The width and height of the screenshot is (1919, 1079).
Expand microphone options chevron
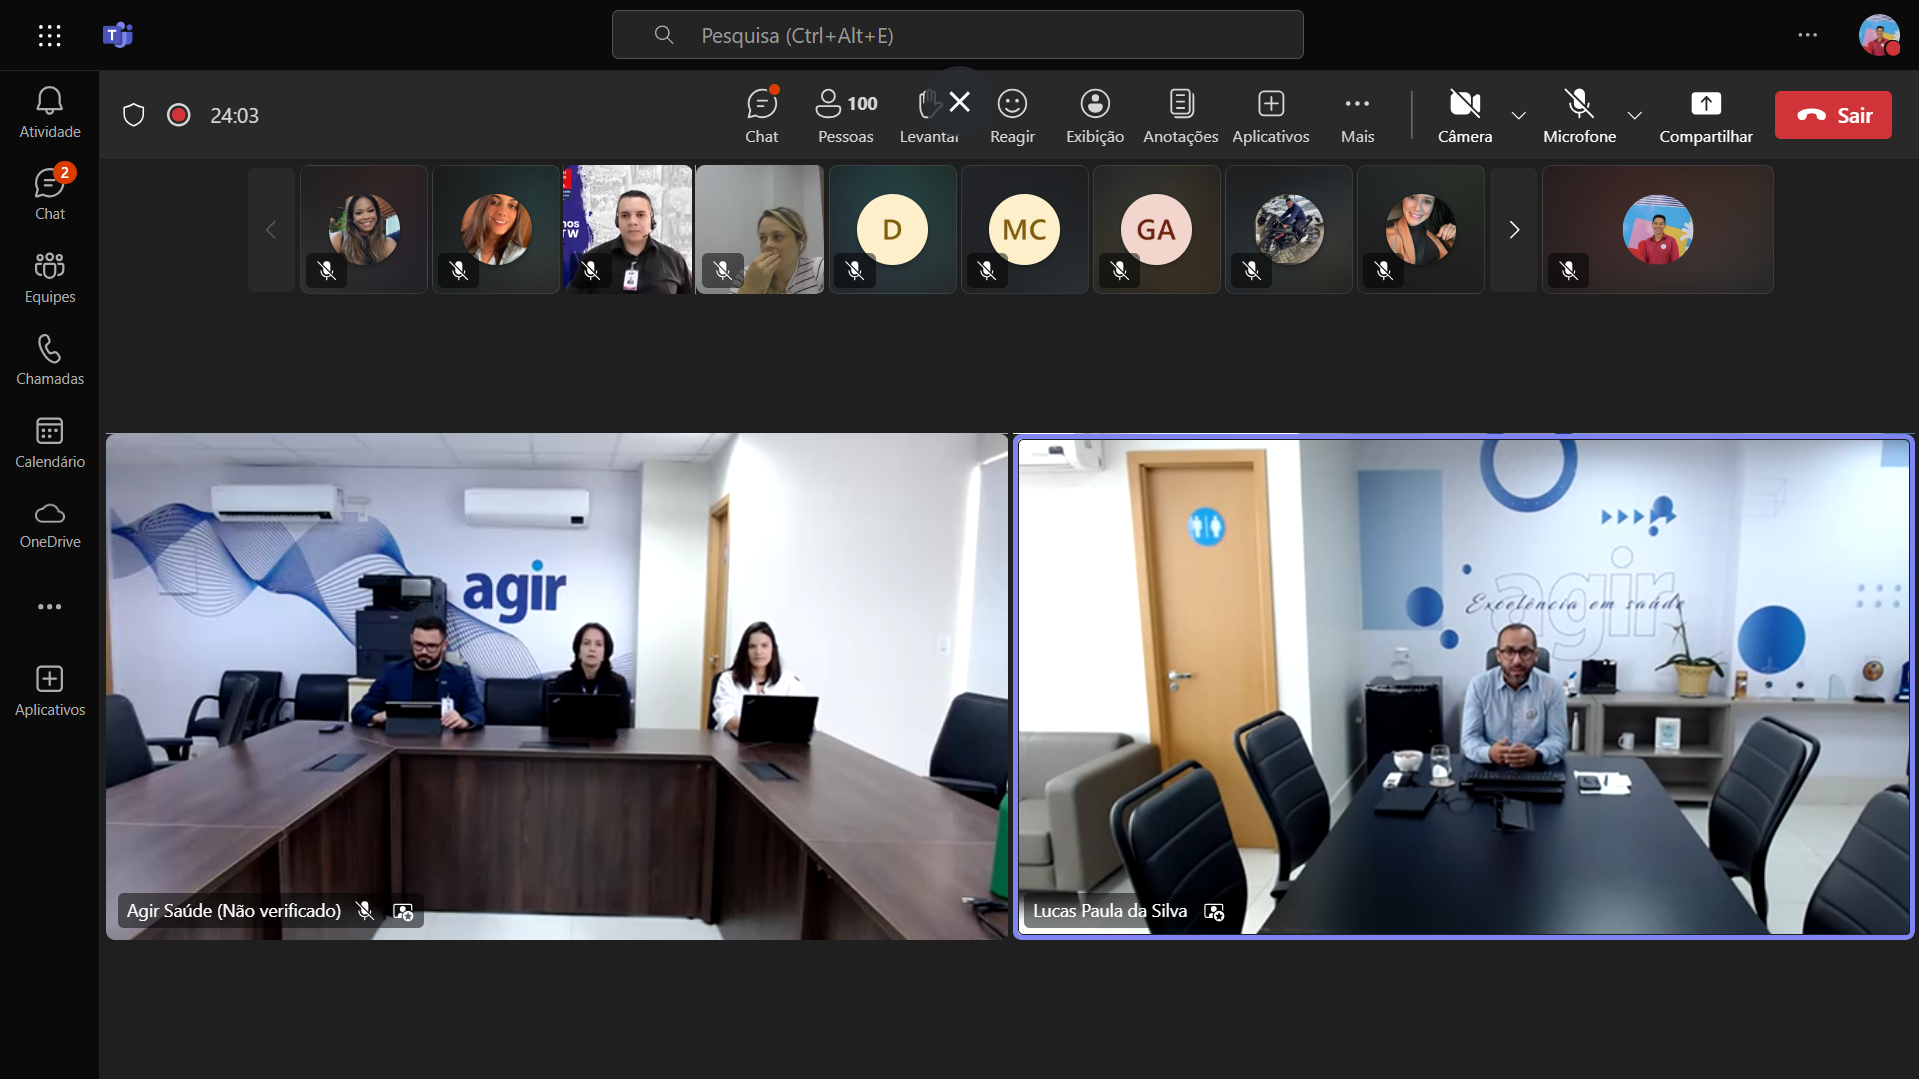click(x=1634, y=115)
